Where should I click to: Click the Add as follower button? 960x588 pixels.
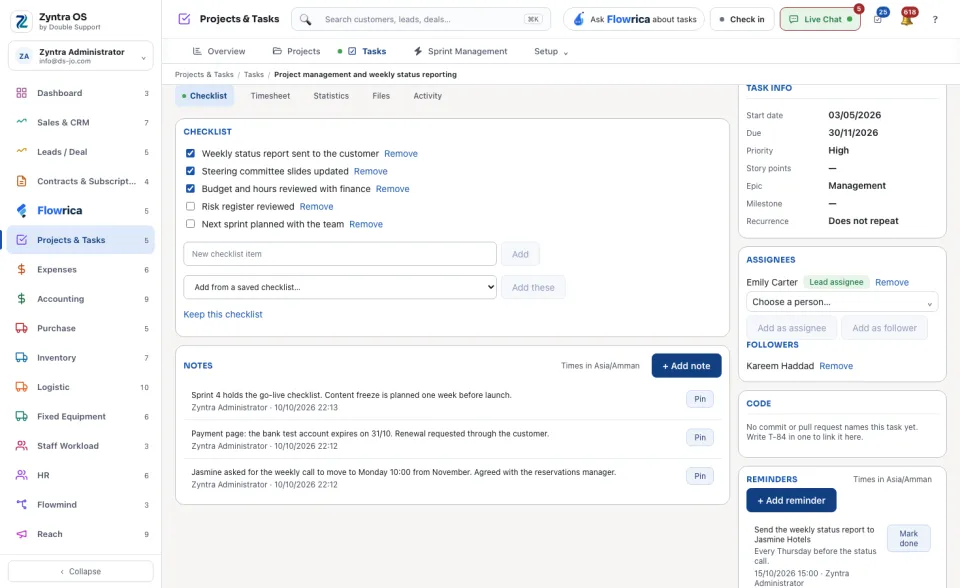tap(884, 328)
